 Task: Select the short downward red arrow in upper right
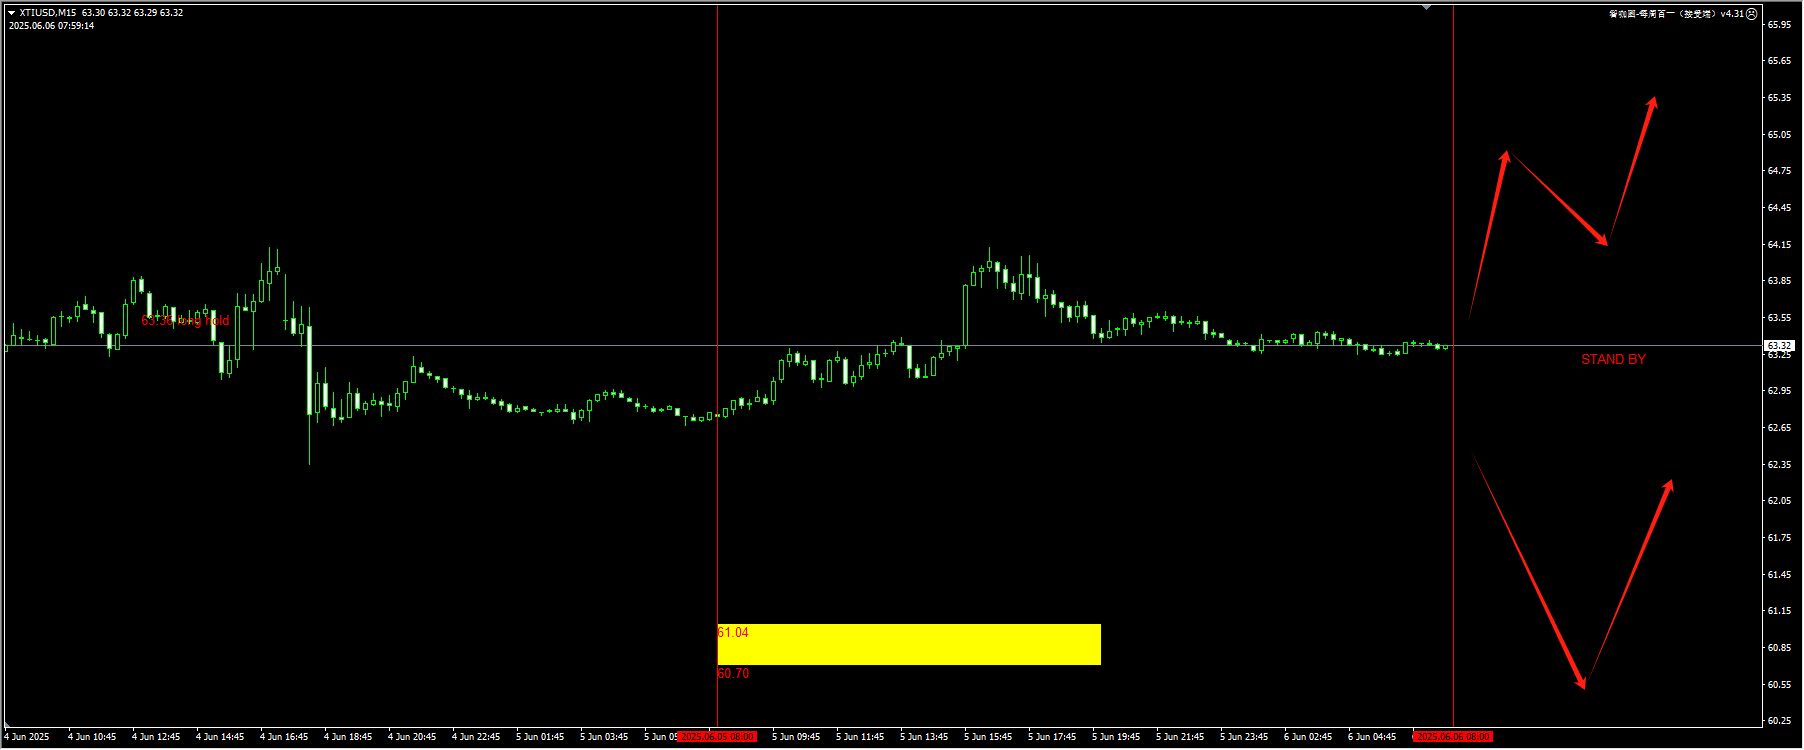pyautogui.click(x=1557, y=198)
